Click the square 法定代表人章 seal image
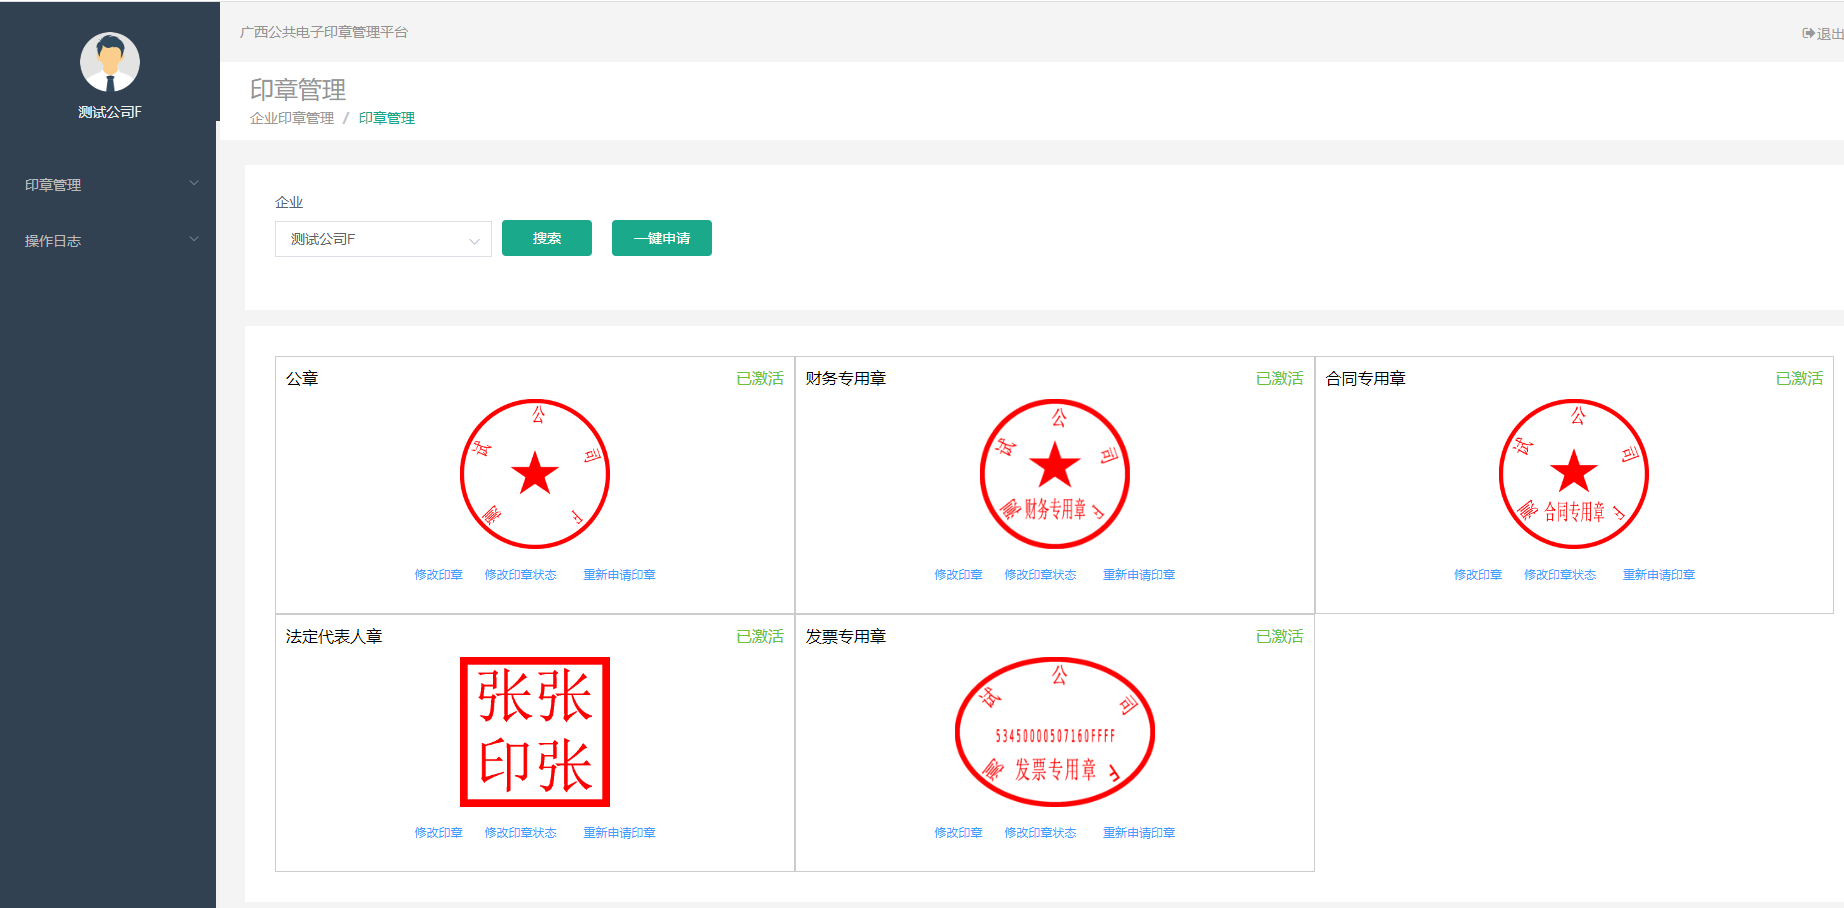Screen dimensions: 1844x908 click(535, 732)
